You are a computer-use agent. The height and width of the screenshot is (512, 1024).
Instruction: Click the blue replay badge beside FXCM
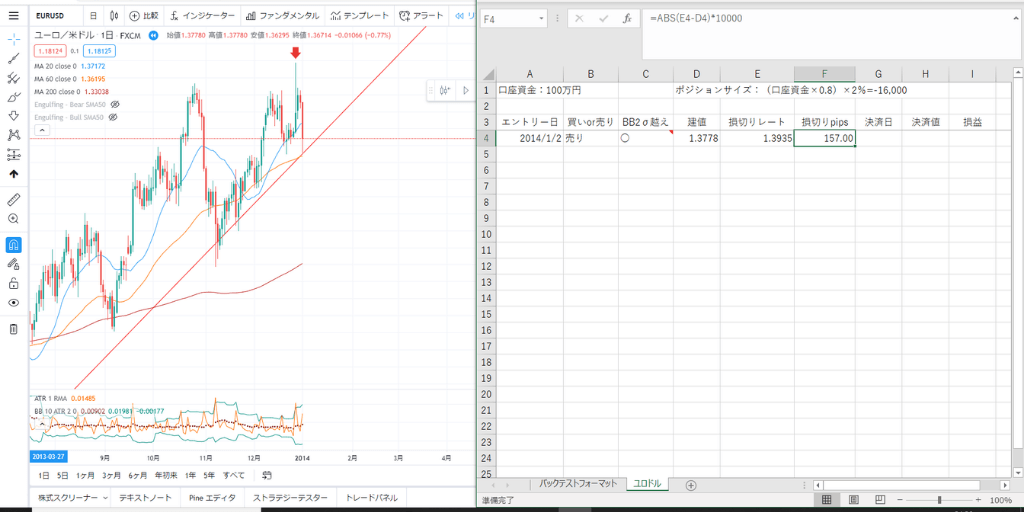click(x=153, y=35)
